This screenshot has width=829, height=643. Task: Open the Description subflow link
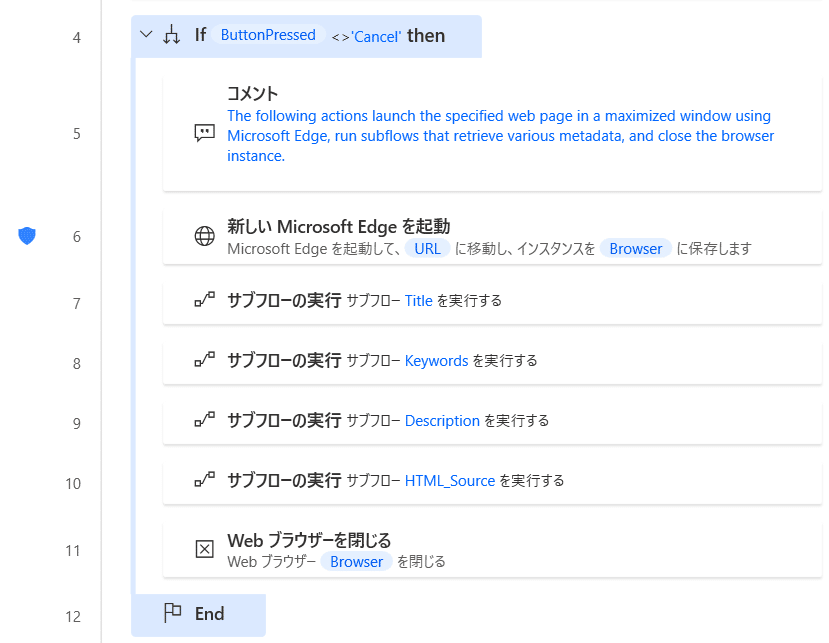click(x=442, y=421)
